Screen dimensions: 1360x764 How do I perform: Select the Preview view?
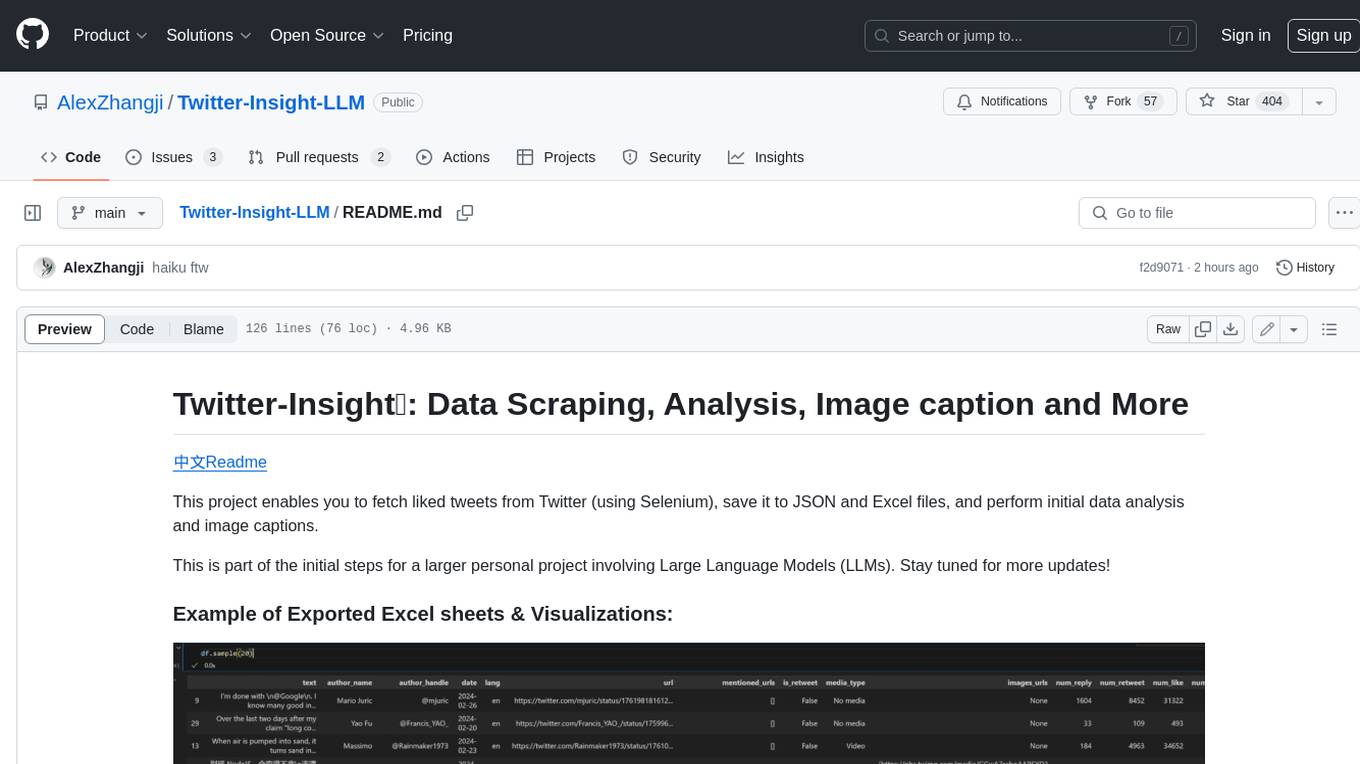click(65, 329)
